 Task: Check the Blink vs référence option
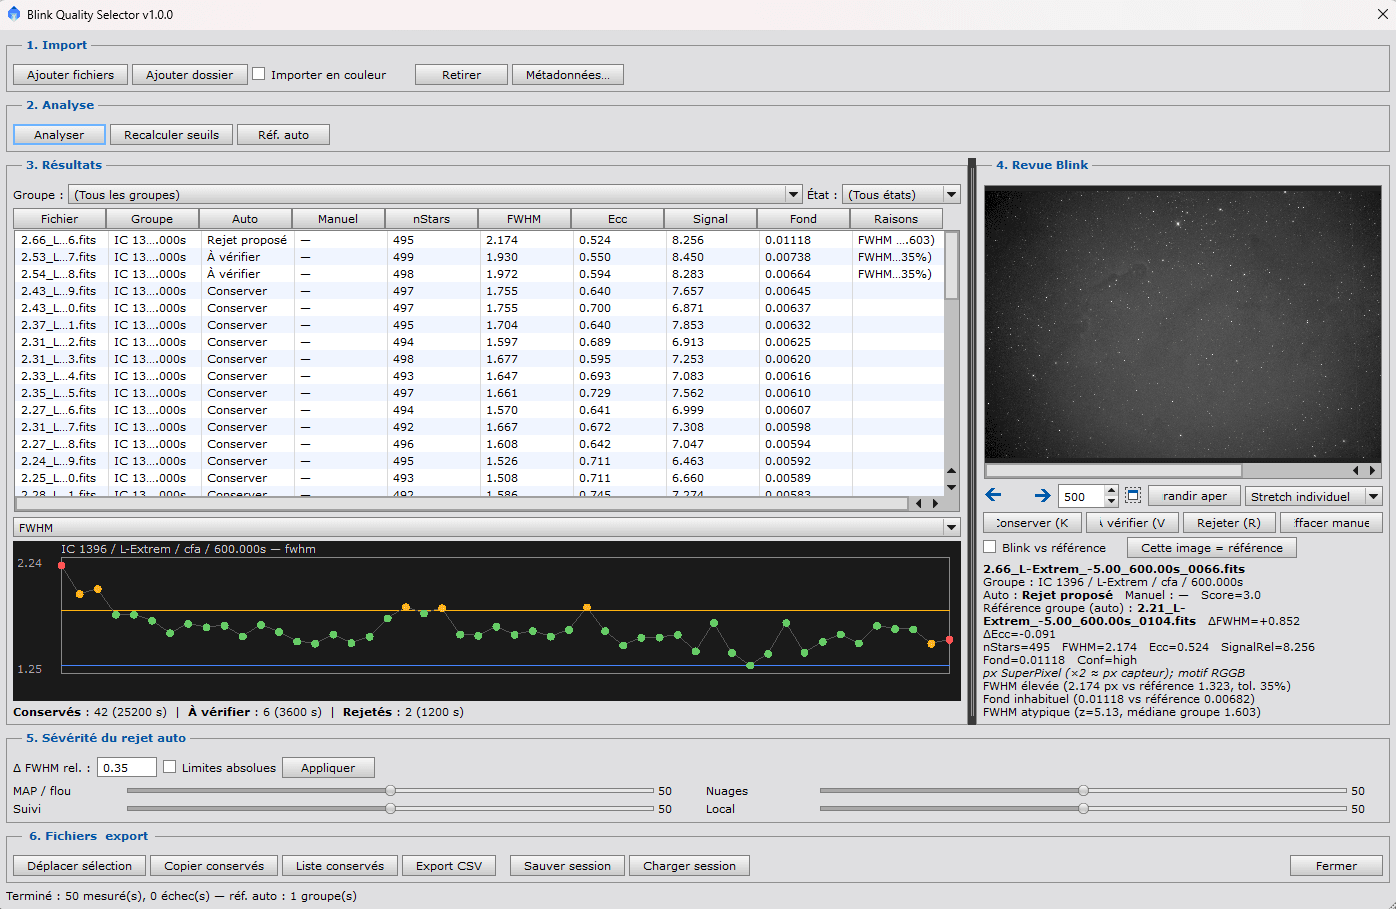point(990,547)
